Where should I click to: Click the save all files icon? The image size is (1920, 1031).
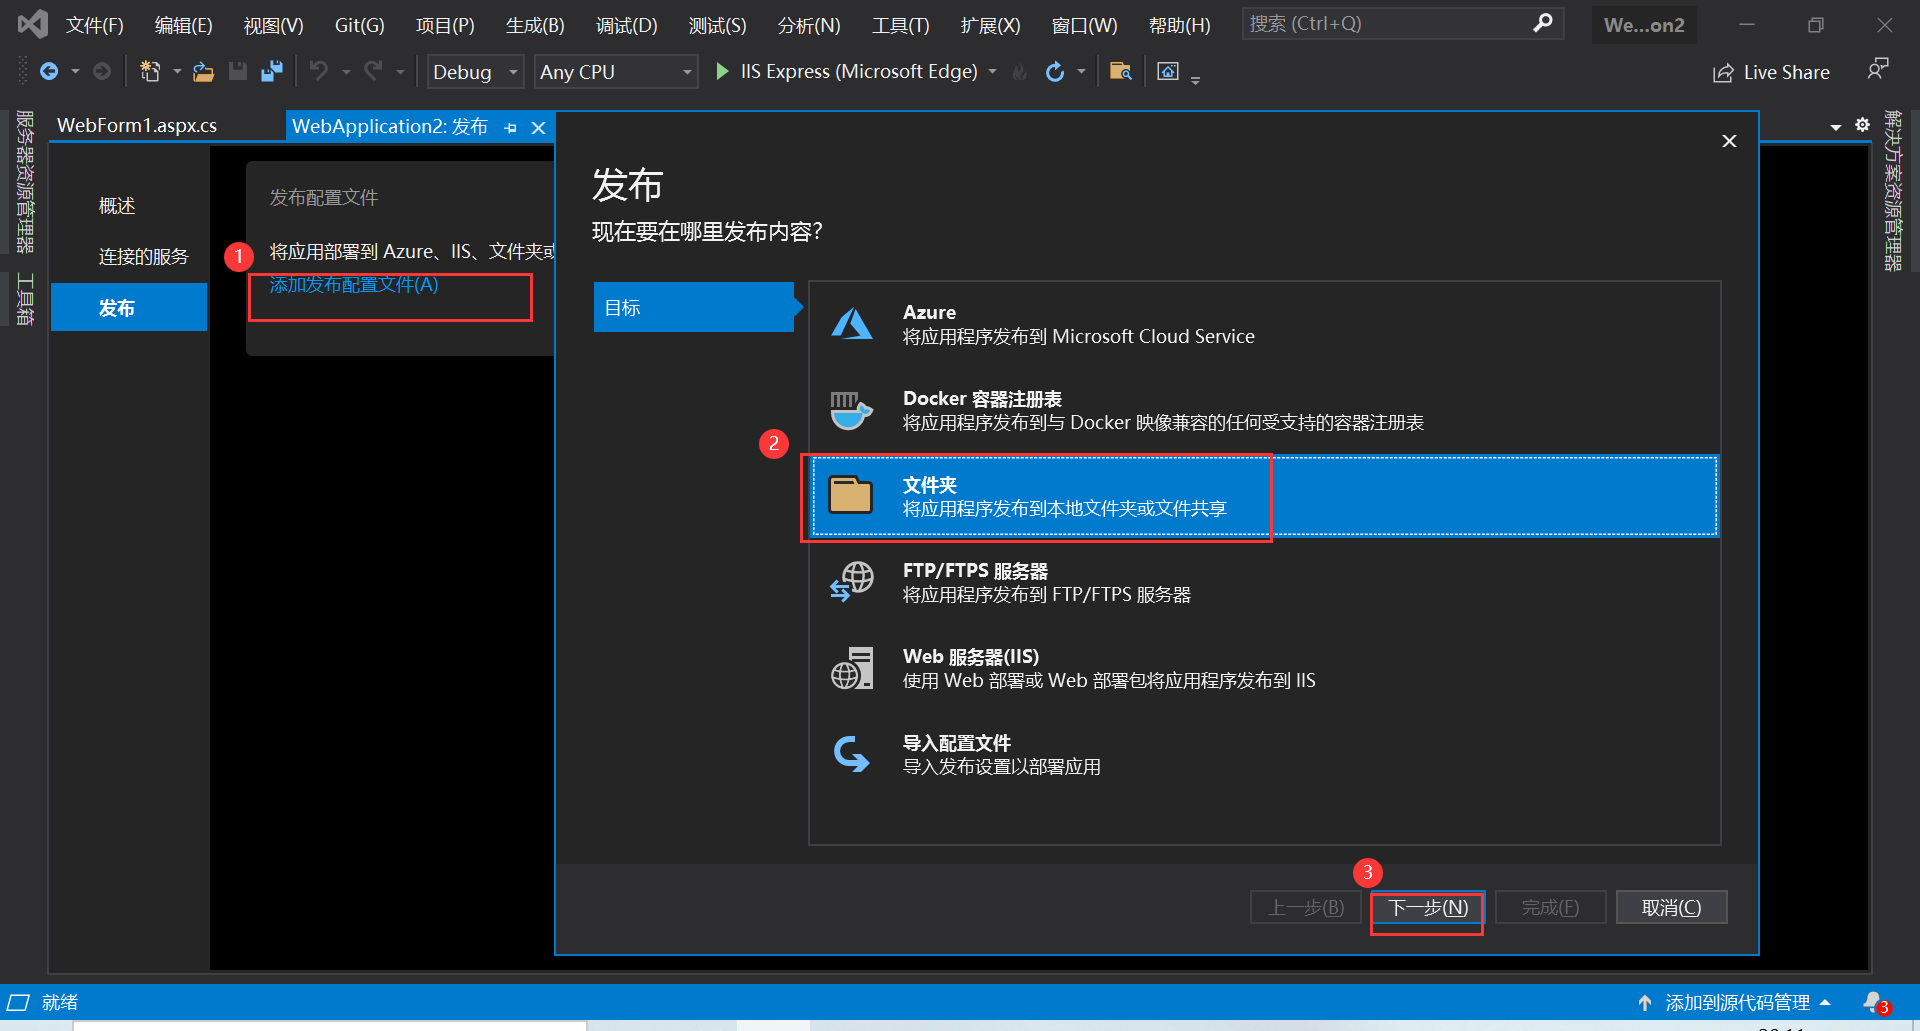[x=271, y=71]
